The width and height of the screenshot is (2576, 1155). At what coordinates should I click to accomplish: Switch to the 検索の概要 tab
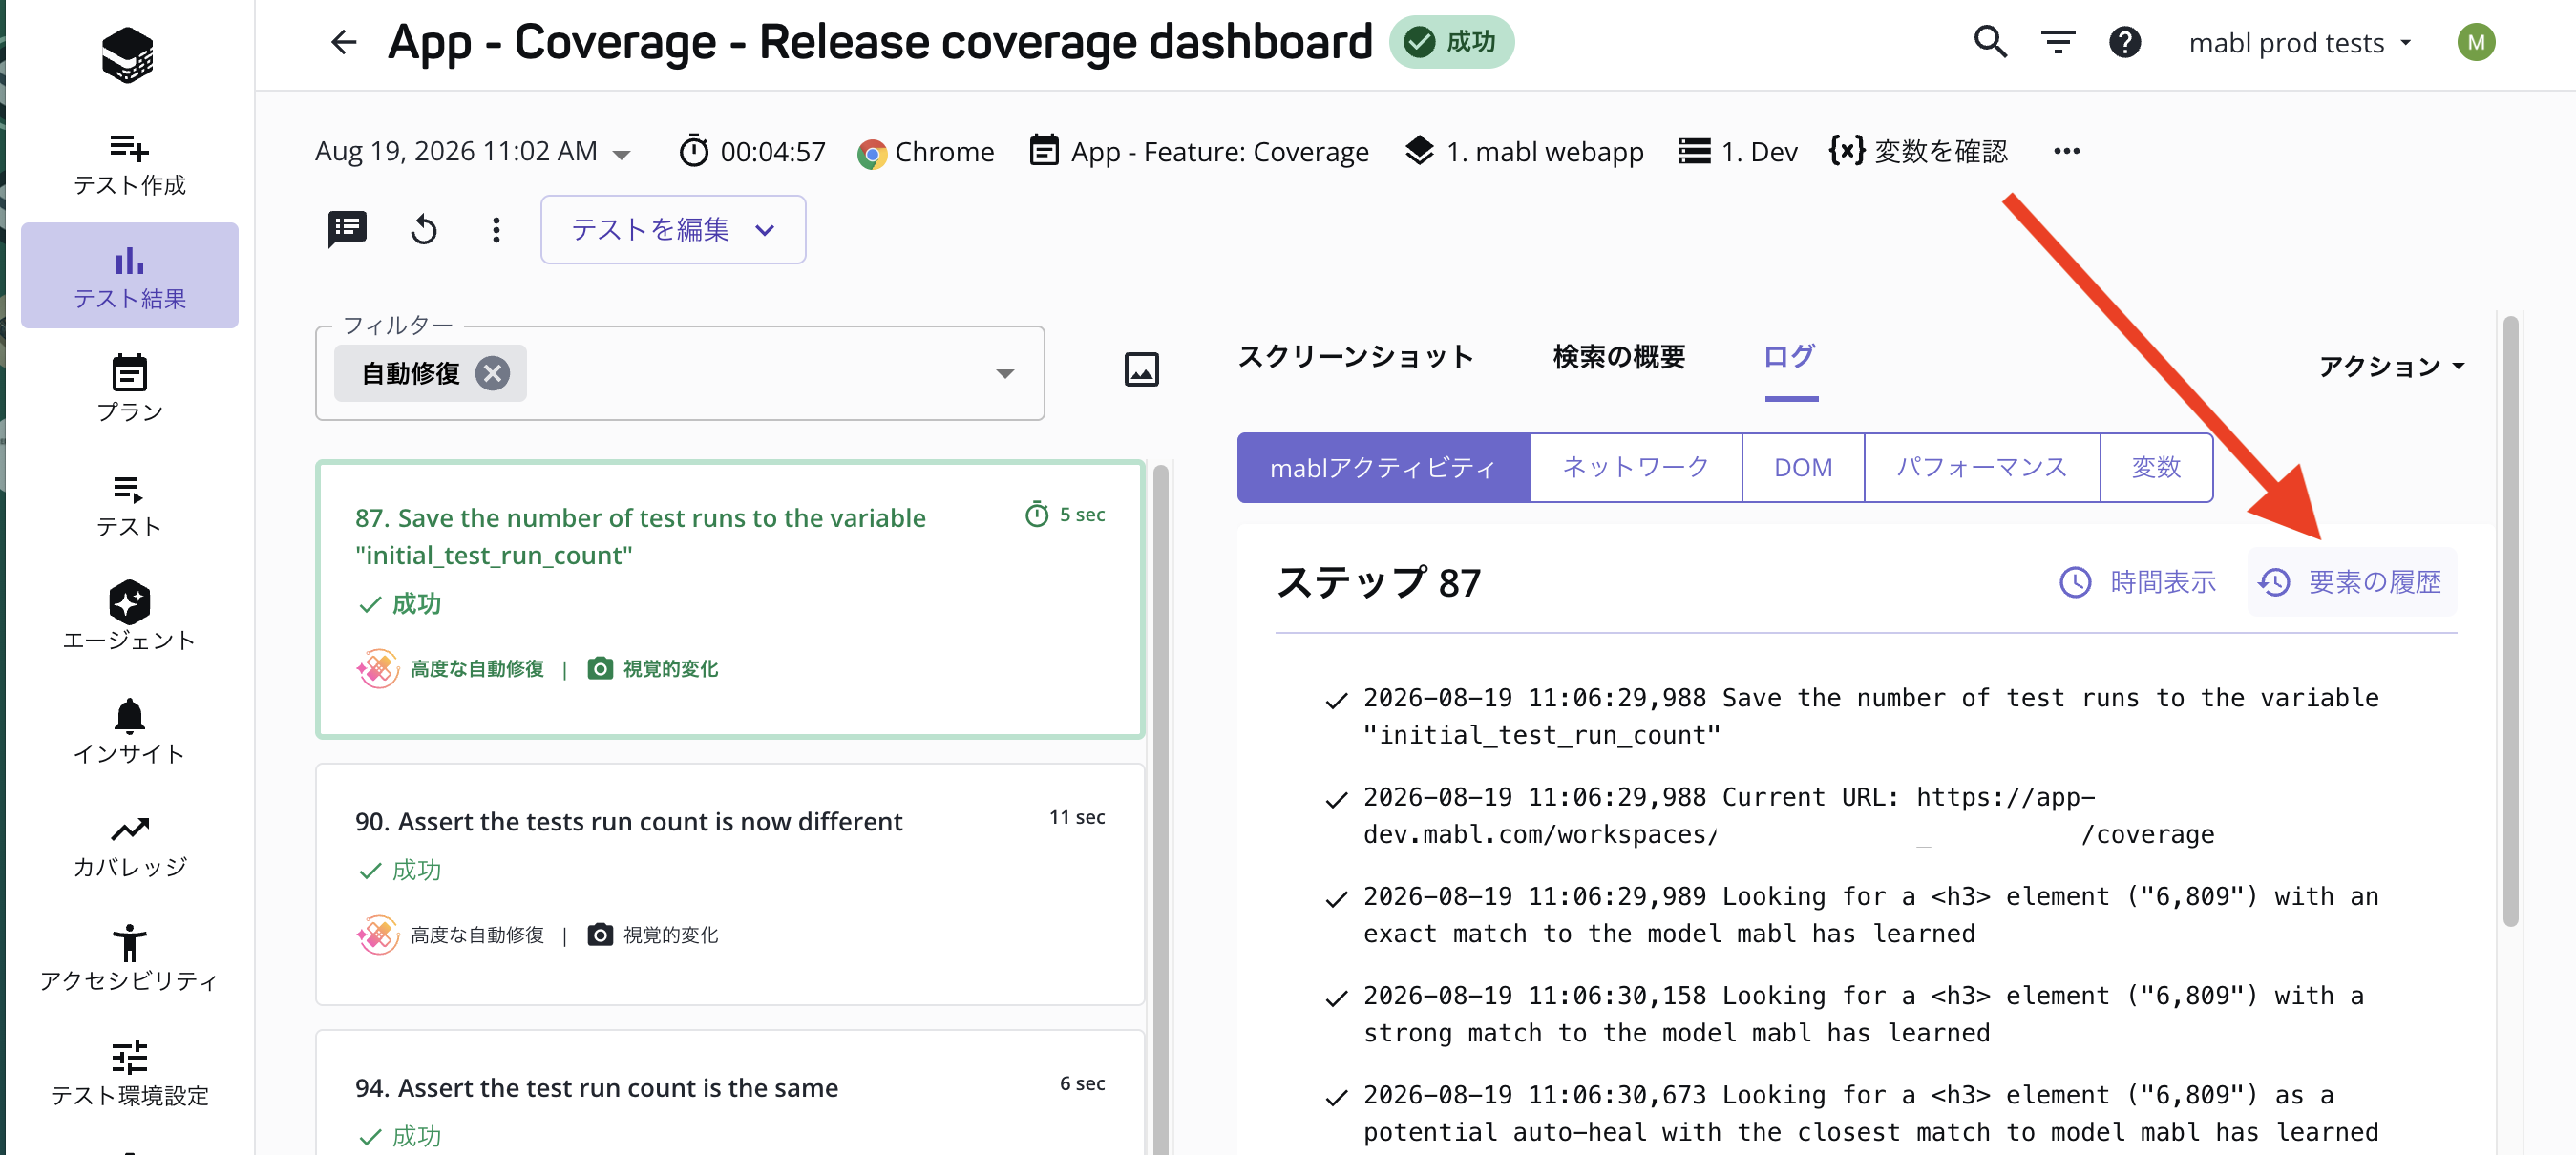coord(1619,356)
